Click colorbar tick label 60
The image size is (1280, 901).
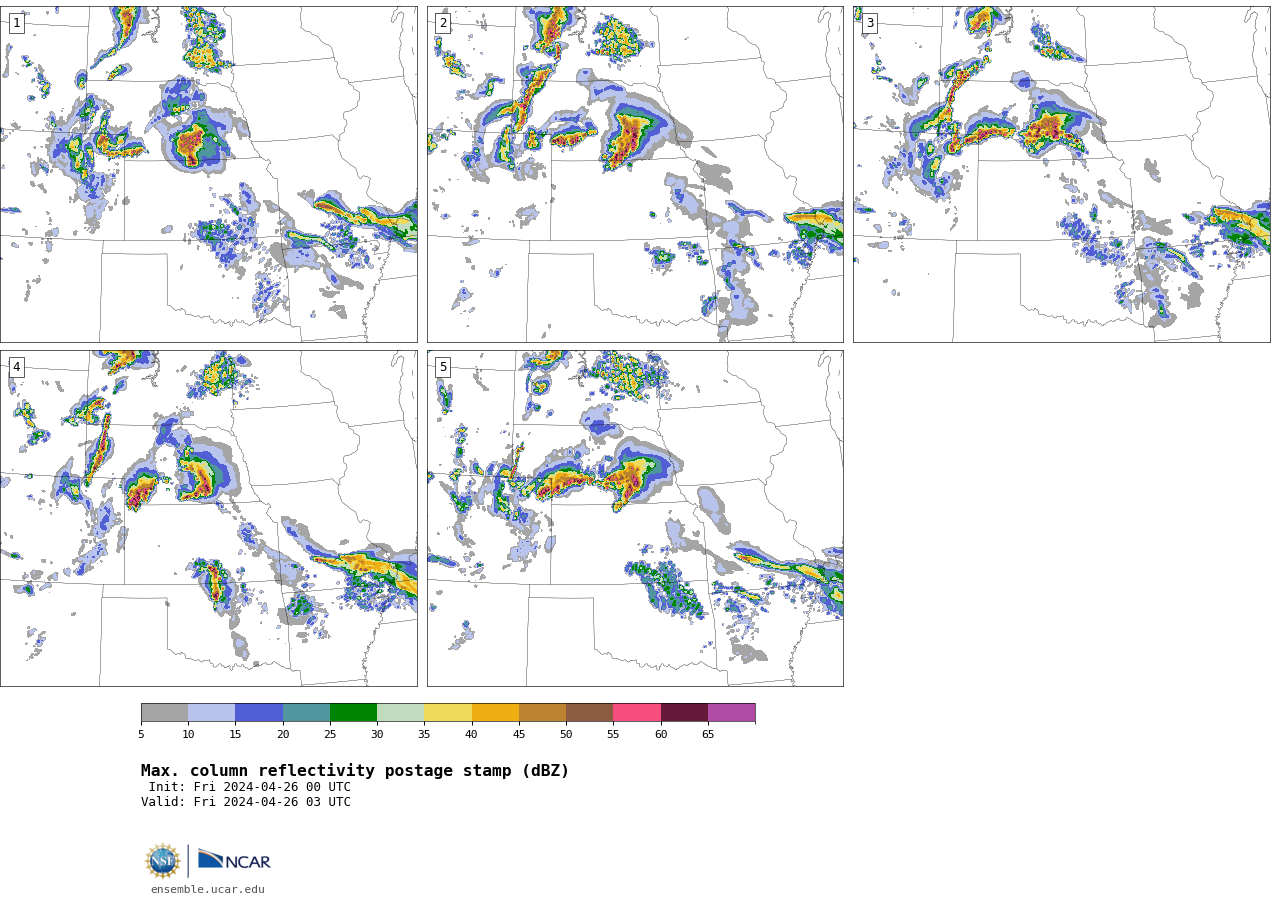pos(661,735)
